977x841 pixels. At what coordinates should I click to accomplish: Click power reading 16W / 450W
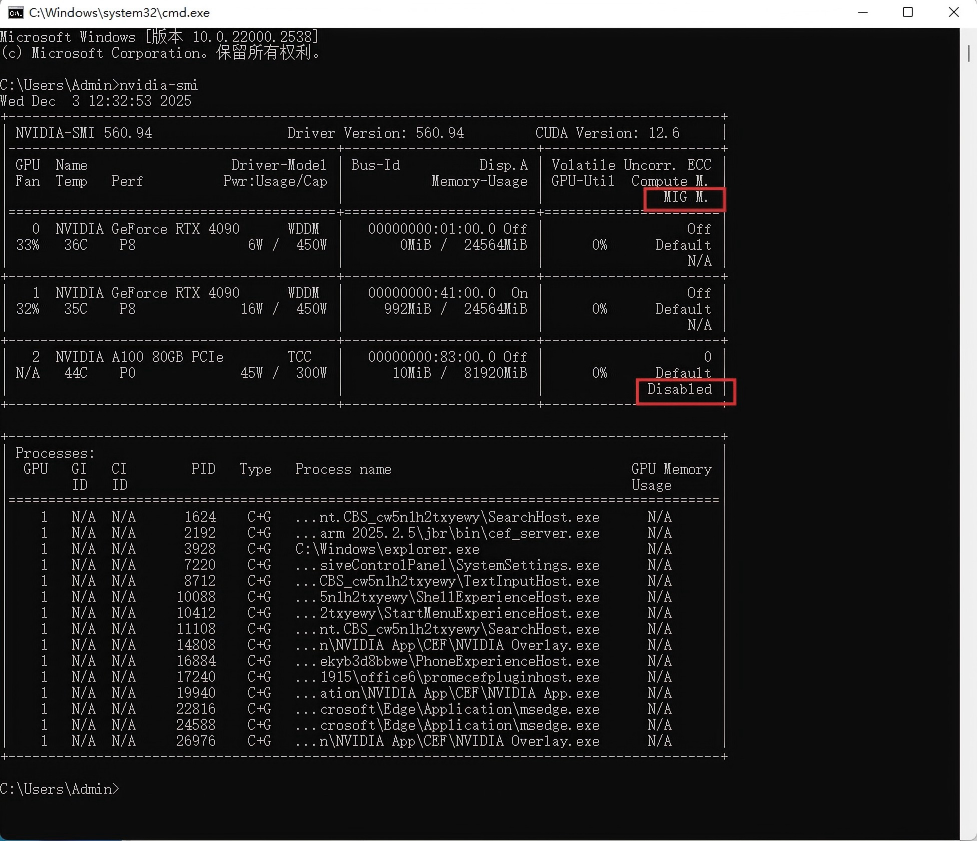pyautogui.click(x=284, y=309)
